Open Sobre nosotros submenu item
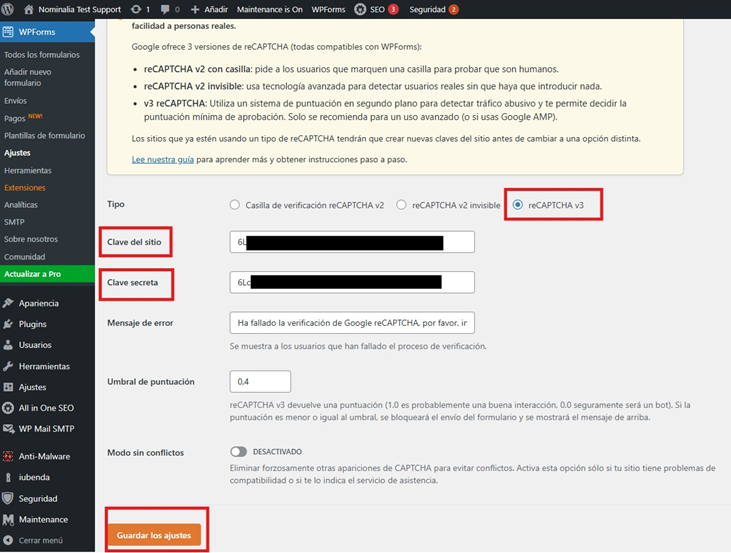 tap(31, 239)
